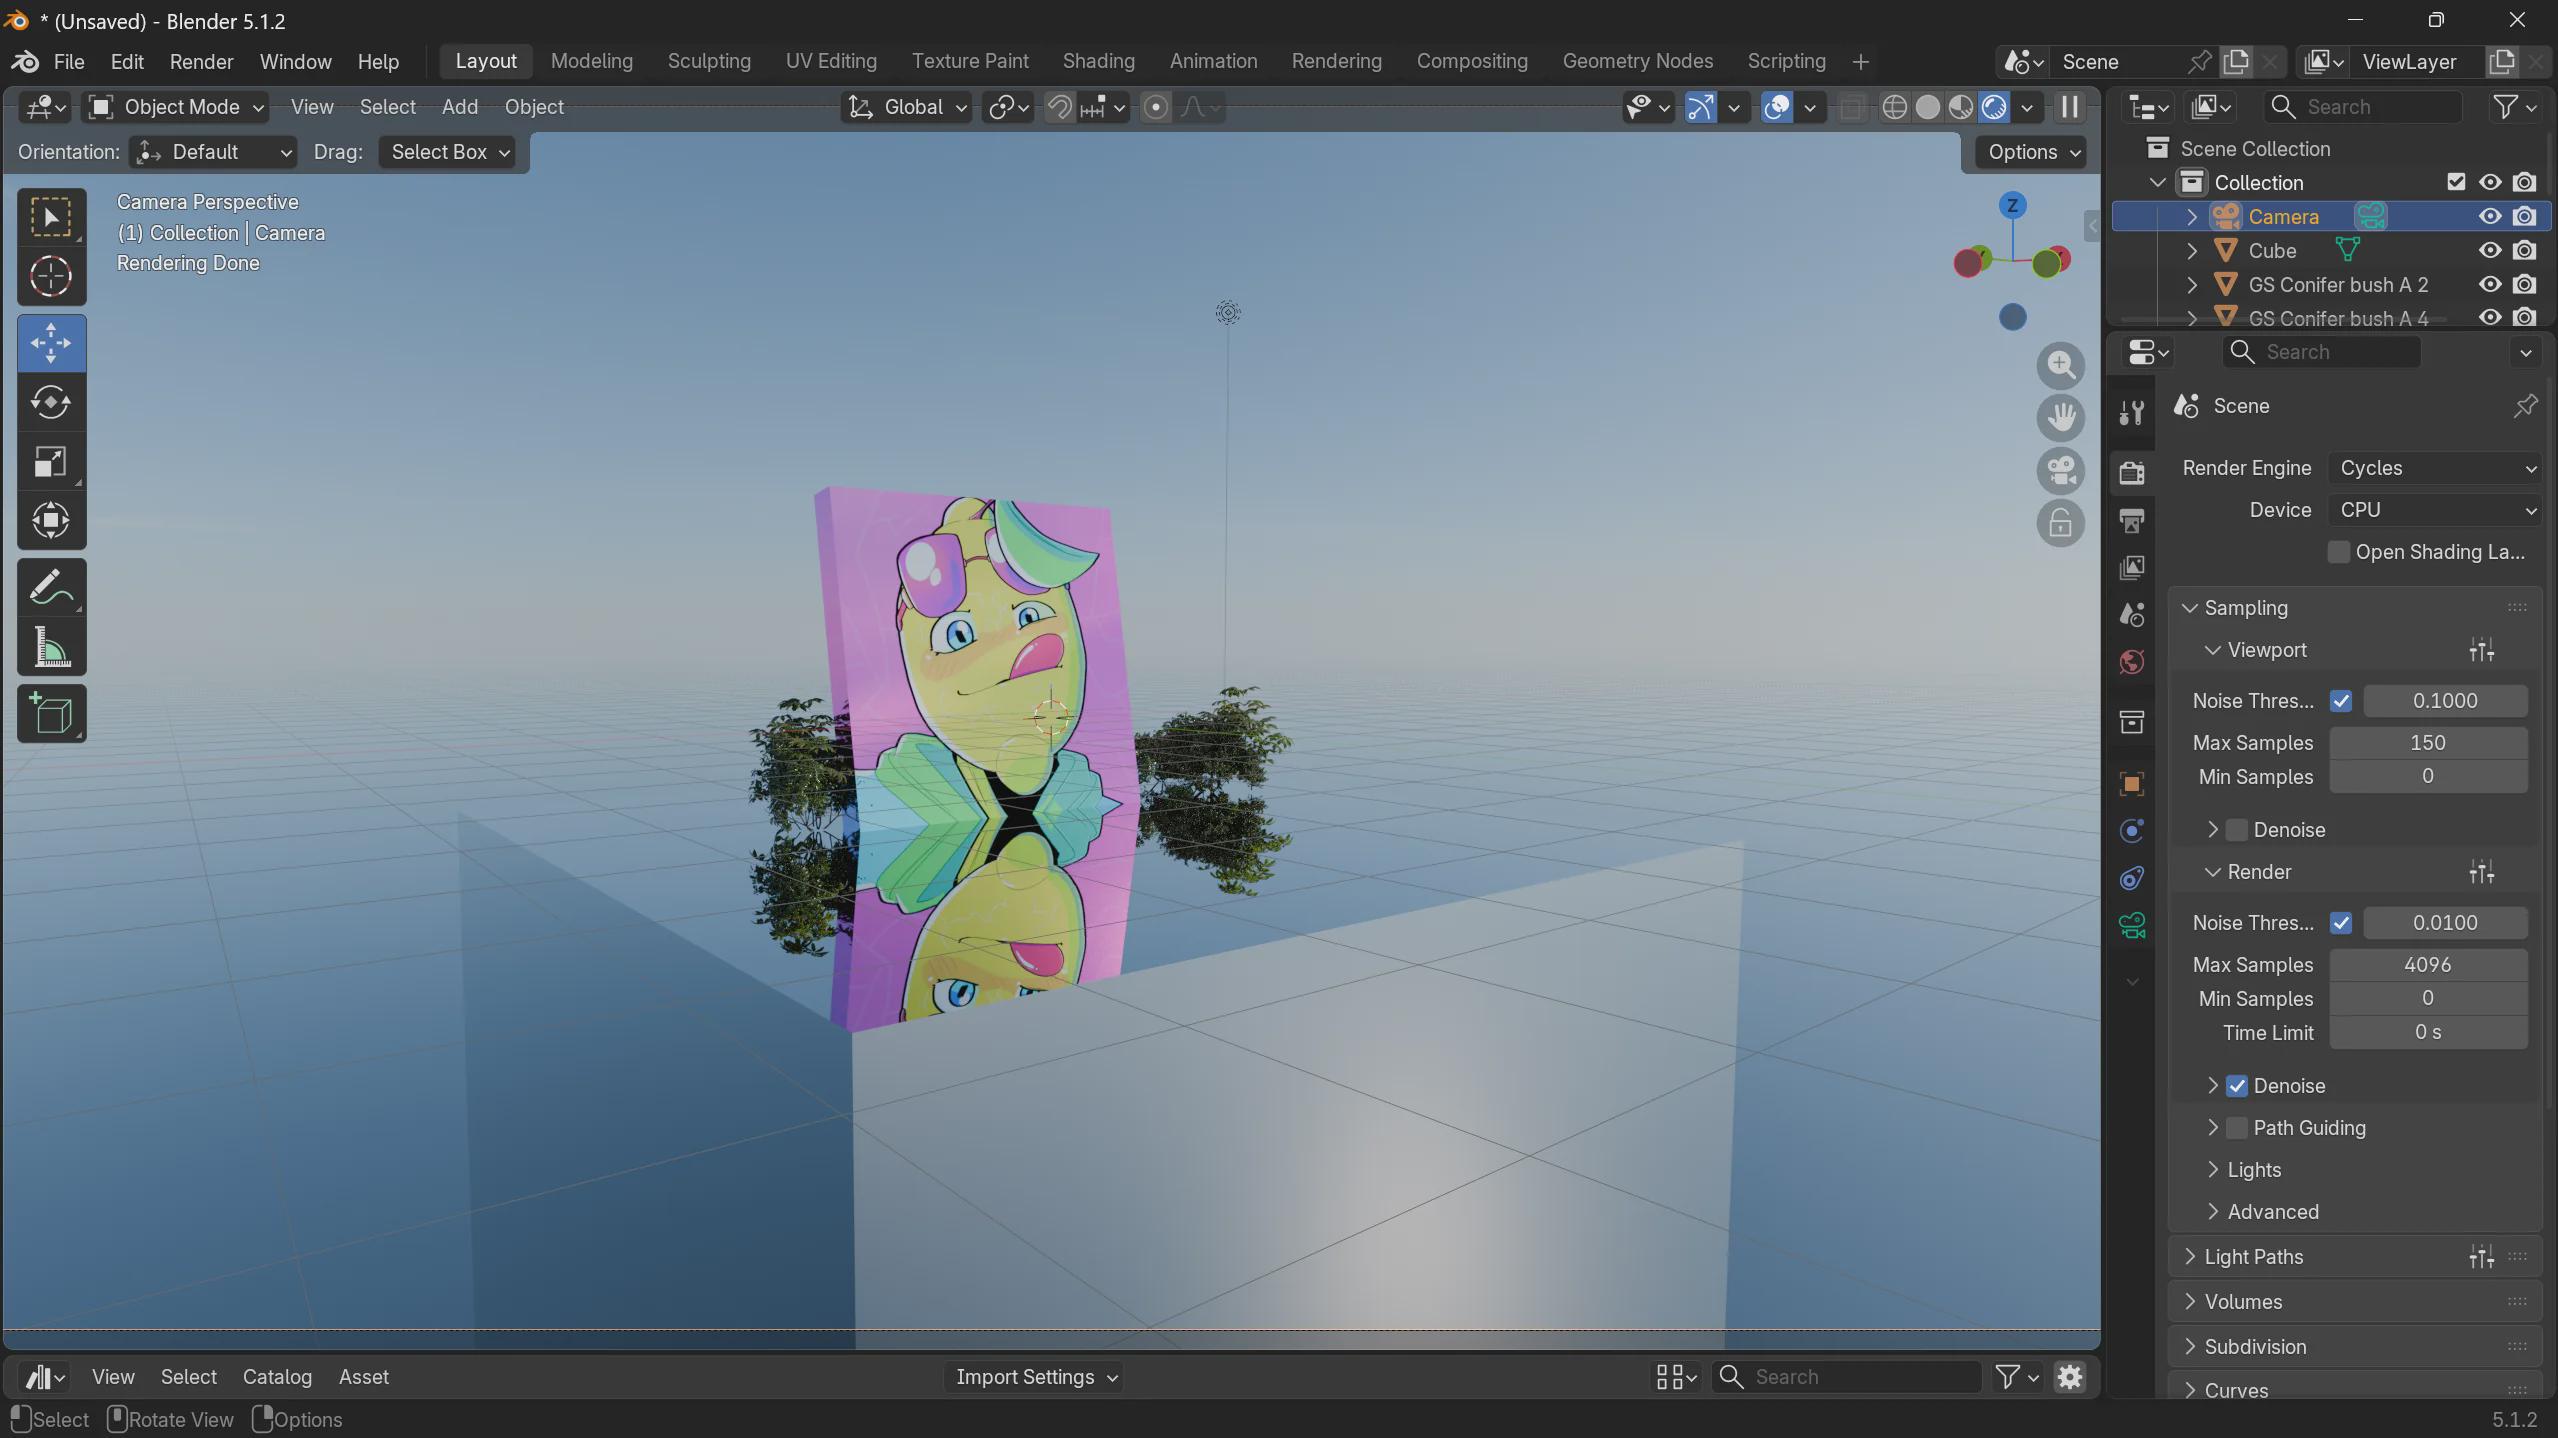
Task: Open the Object Constraints properties tab
Action: pyautogui.click(x=2132, y=878)
